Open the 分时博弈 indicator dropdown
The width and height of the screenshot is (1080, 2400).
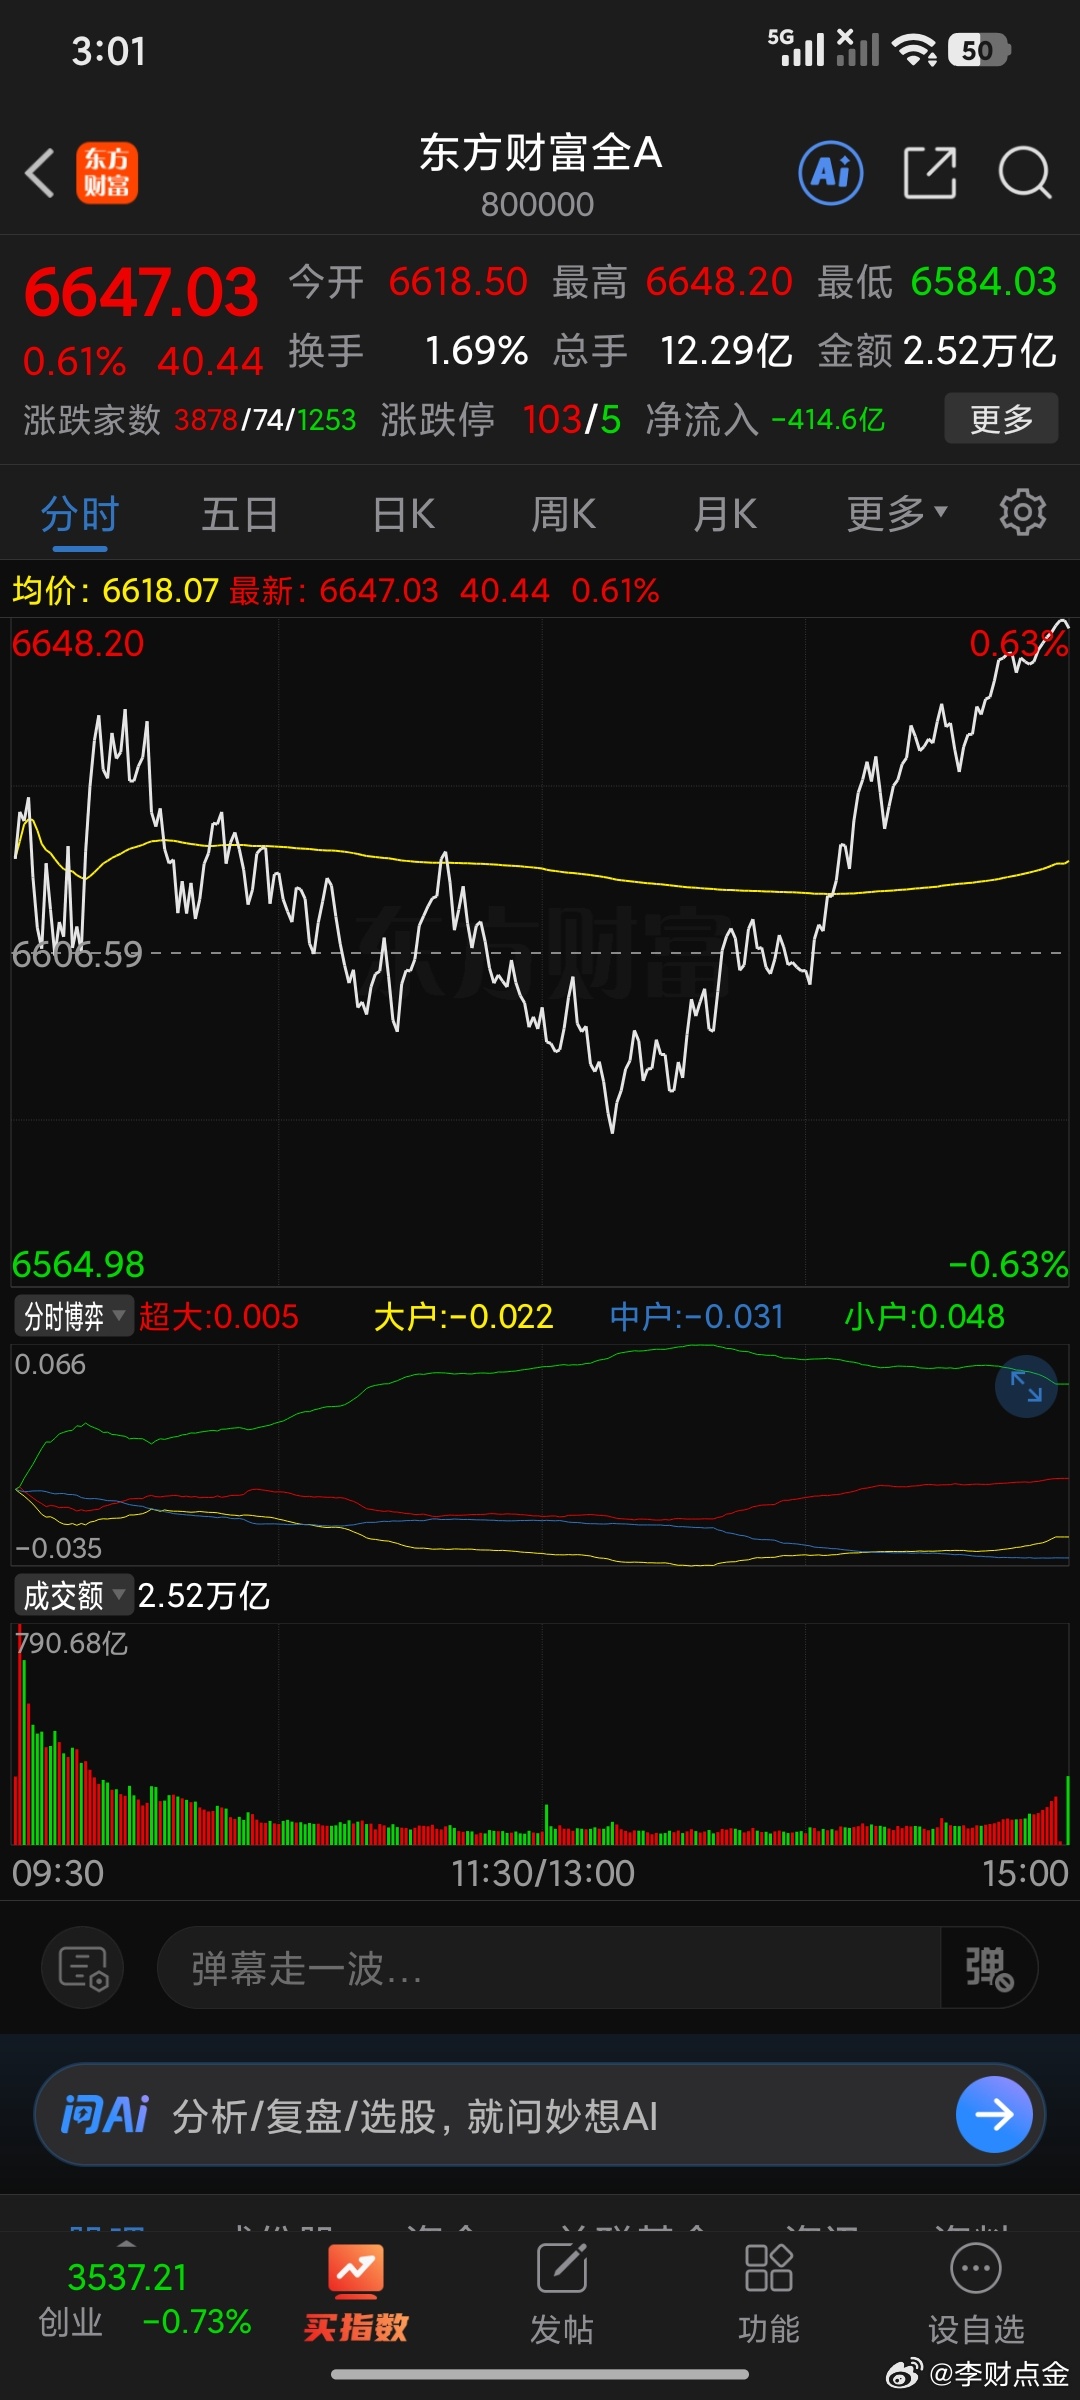coord(73,1316)
